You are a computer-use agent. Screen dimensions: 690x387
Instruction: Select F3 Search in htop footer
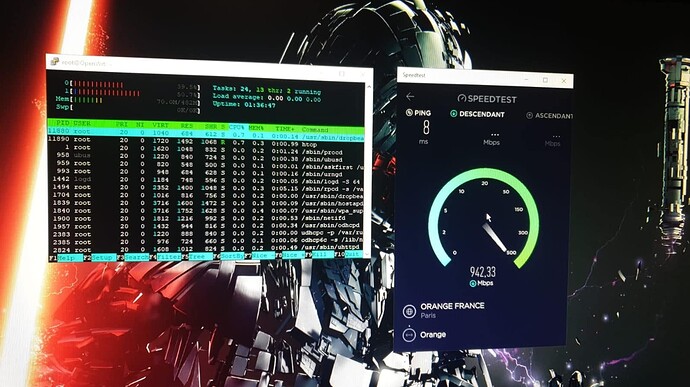tap(133, 257)
